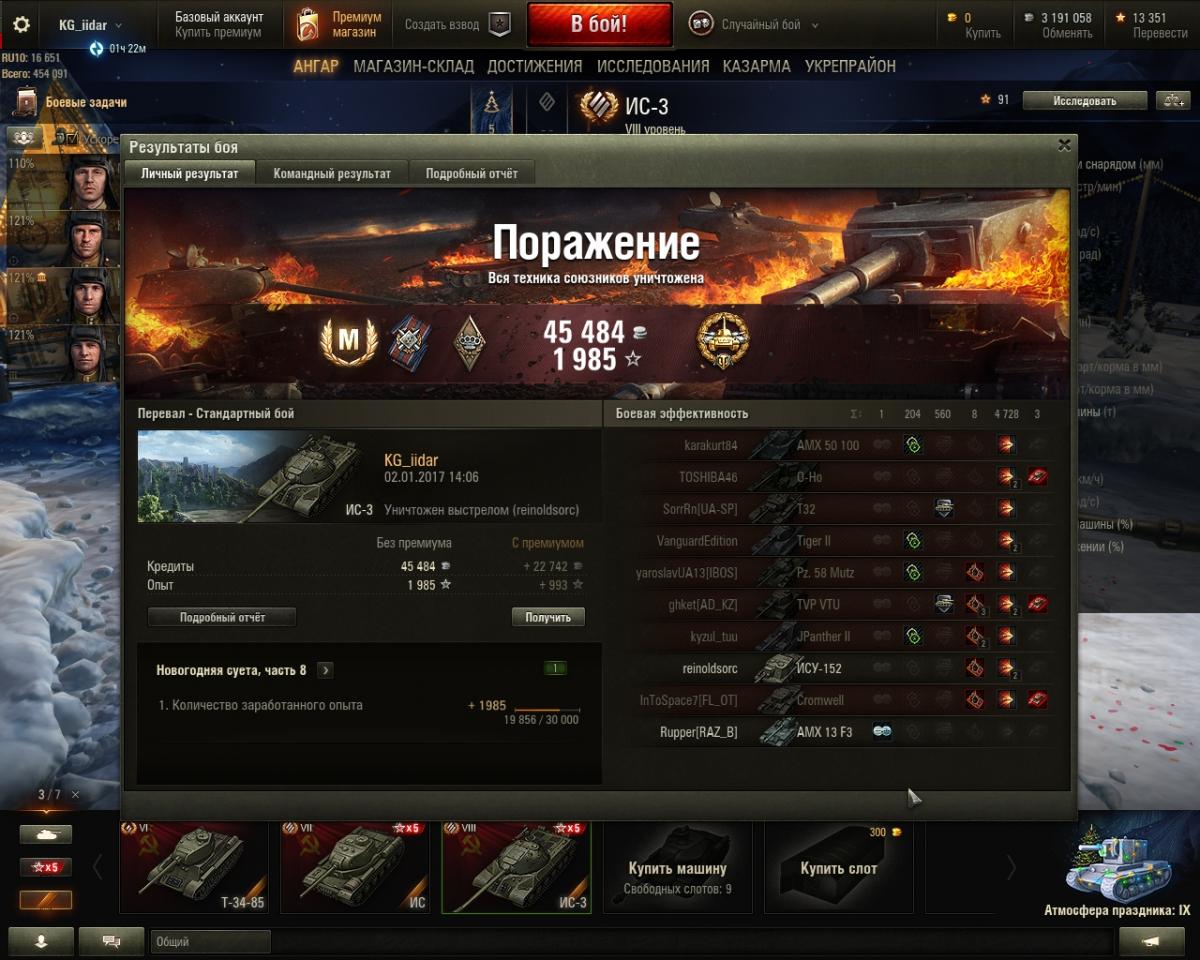
Task: Switch to the Team result tab
Action: pos(332,173)
